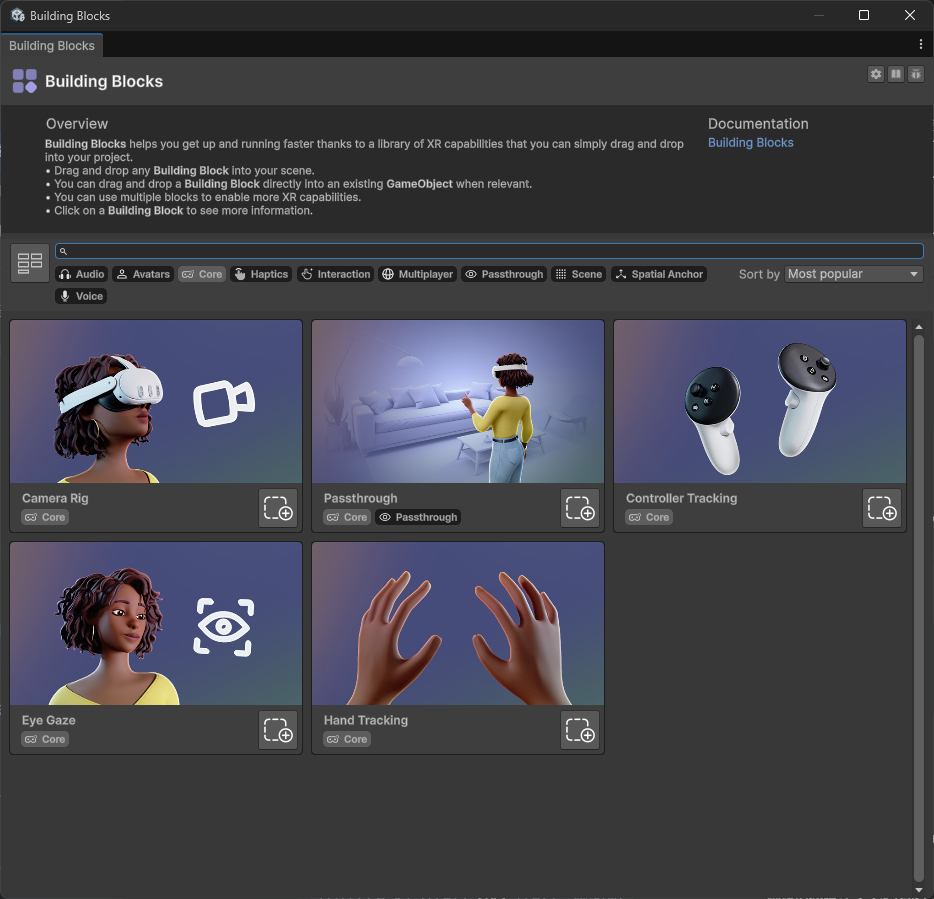
Task: Toggle the Spatial Anchor filter tag
Action: tap(659, 274)
